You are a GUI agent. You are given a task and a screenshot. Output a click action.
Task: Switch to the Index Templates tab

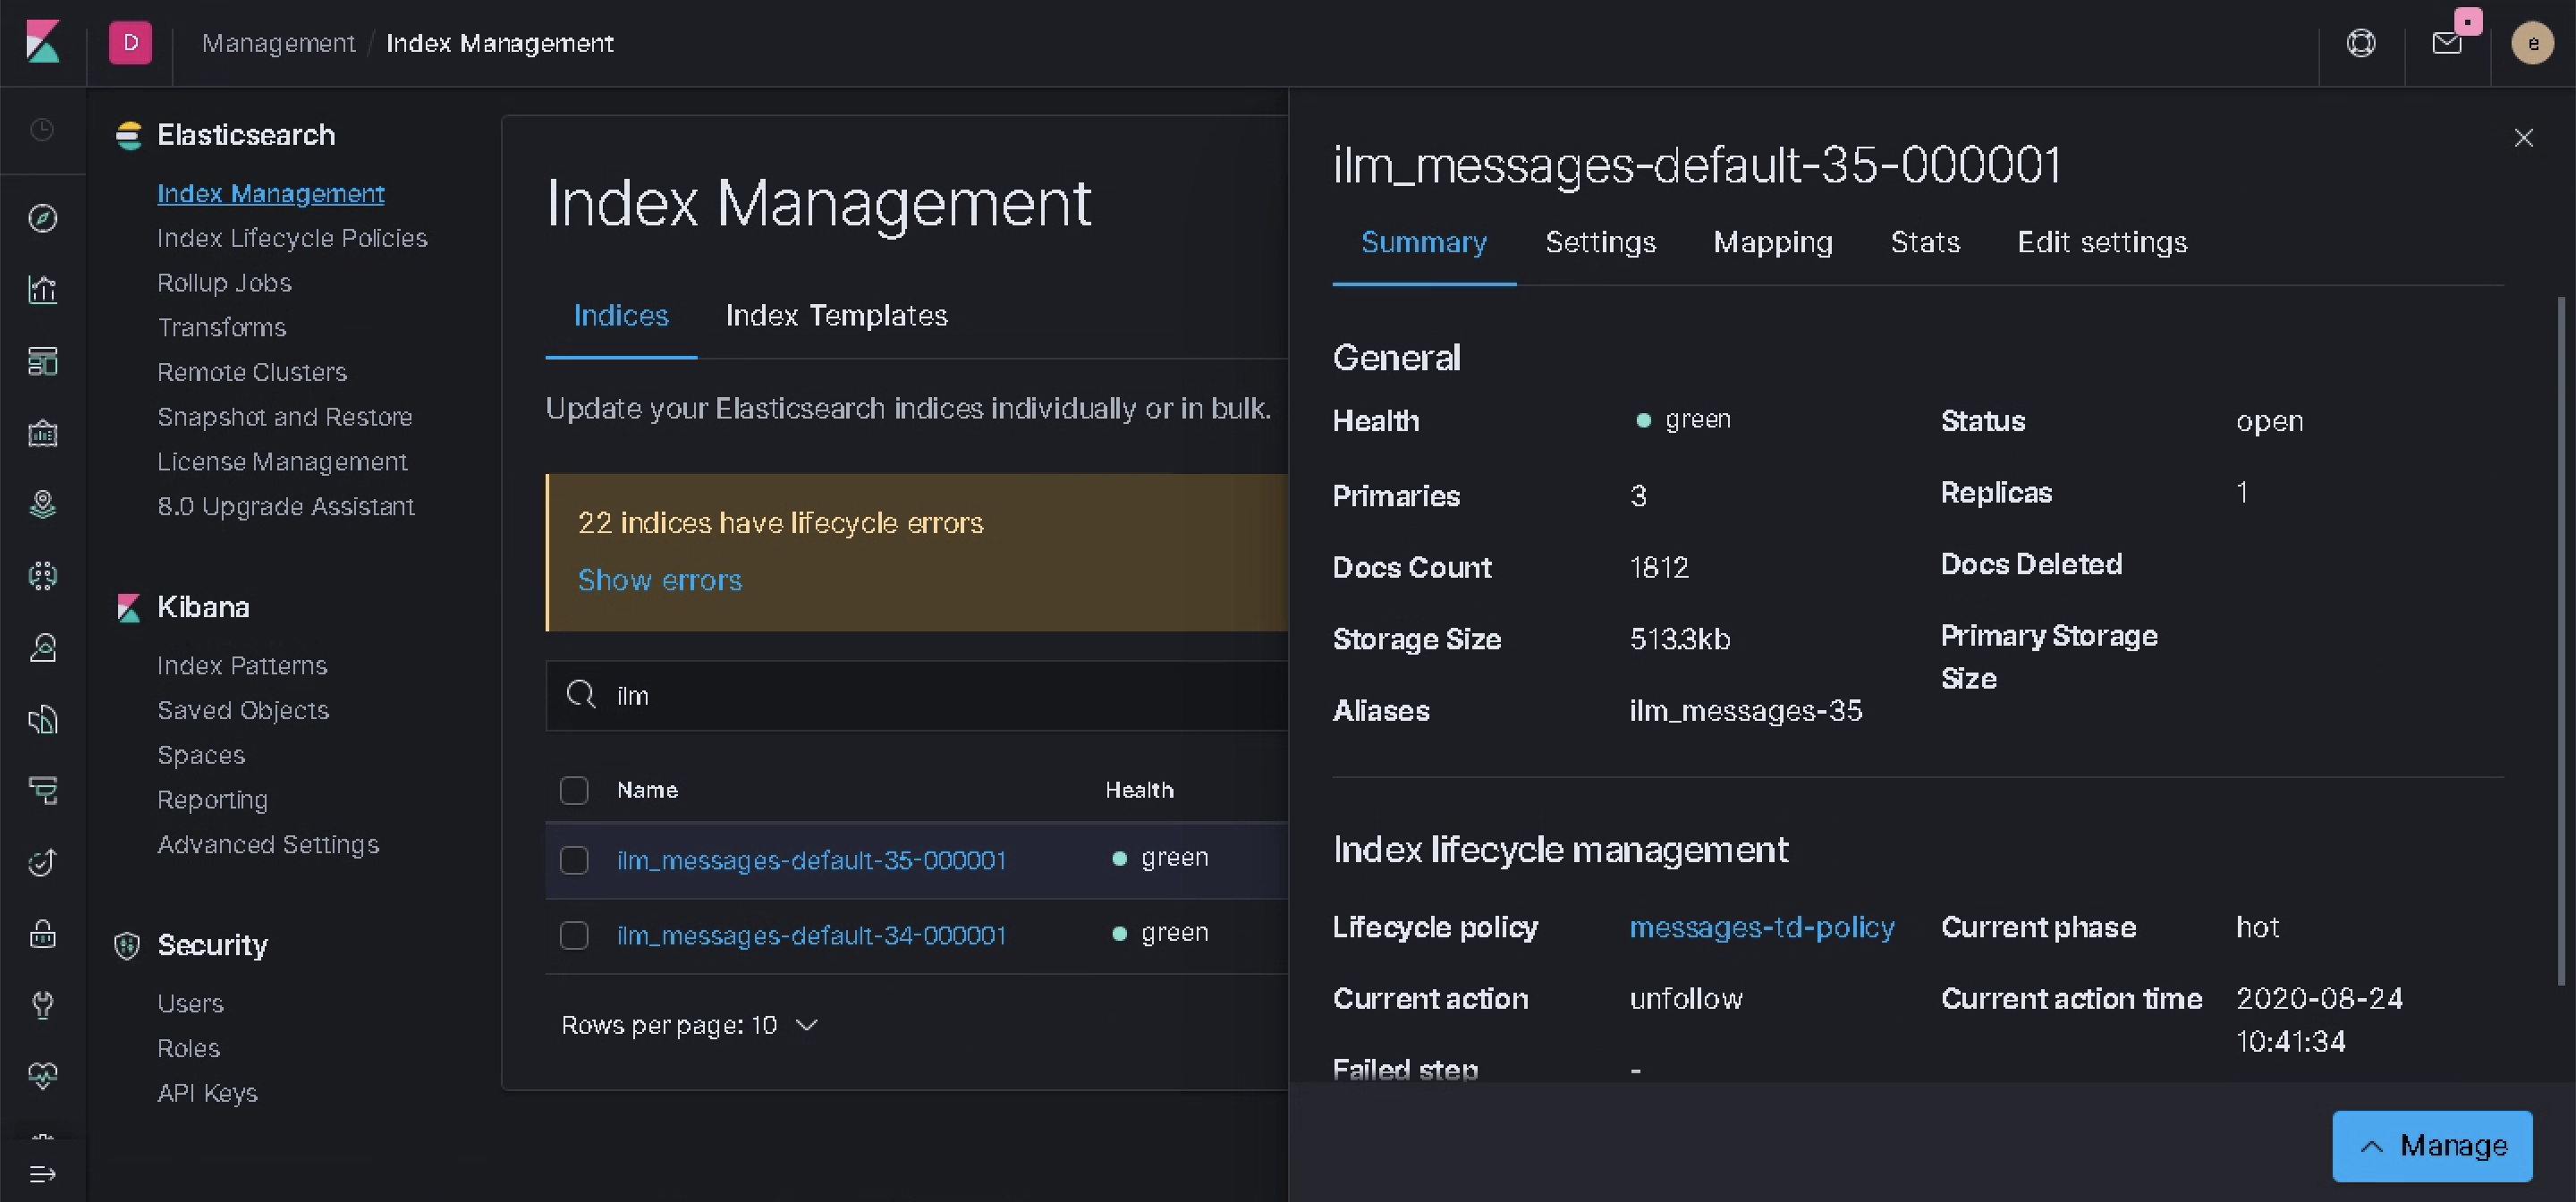click(837, 316)
